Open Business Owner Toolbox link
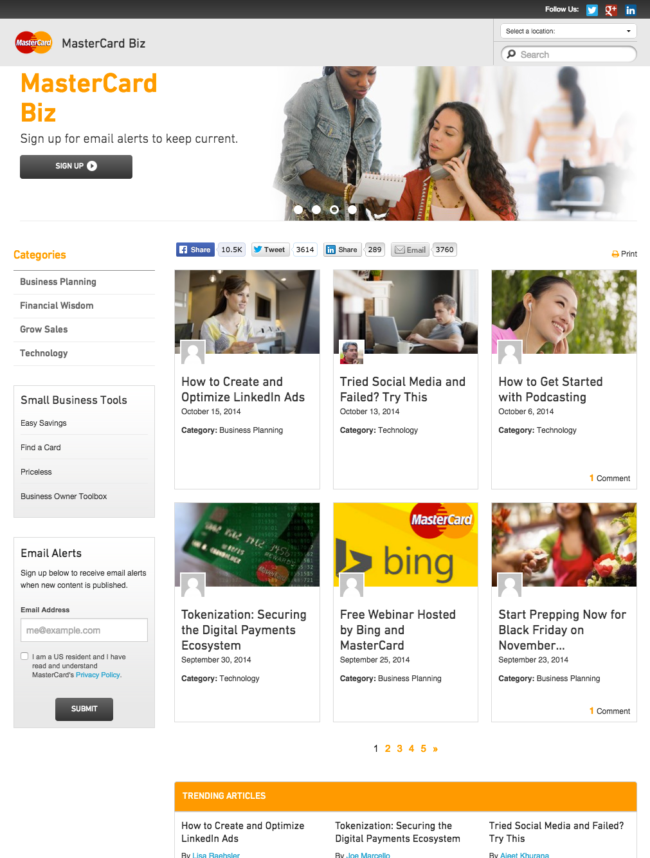Image resolution: width=650 pixels, height=858 pixels. point(63,496)
